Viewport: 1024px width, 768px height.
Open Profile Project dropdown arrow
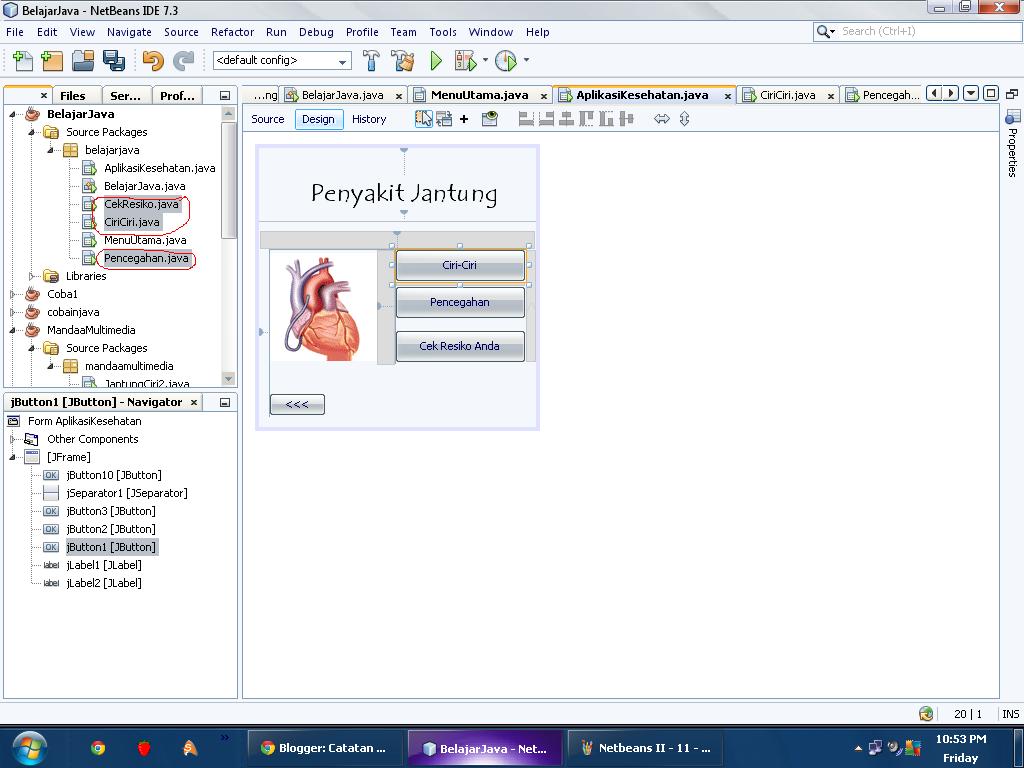526,60
